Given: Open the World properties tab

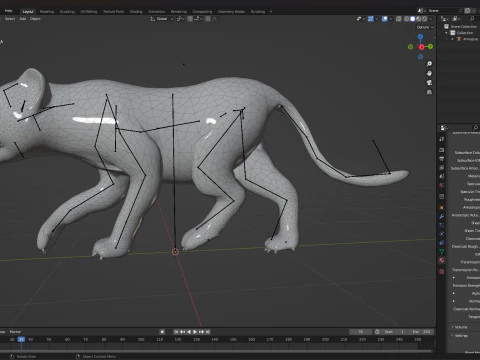Looking at the screenshot, I should click(442, 185).
